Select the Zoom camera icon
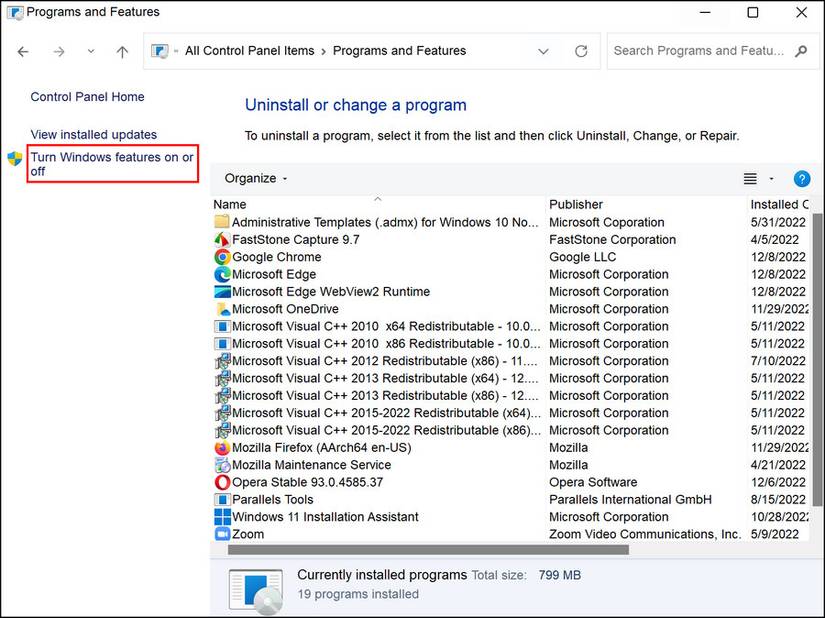The image size is (825, 618). click(x=222, y=534)
